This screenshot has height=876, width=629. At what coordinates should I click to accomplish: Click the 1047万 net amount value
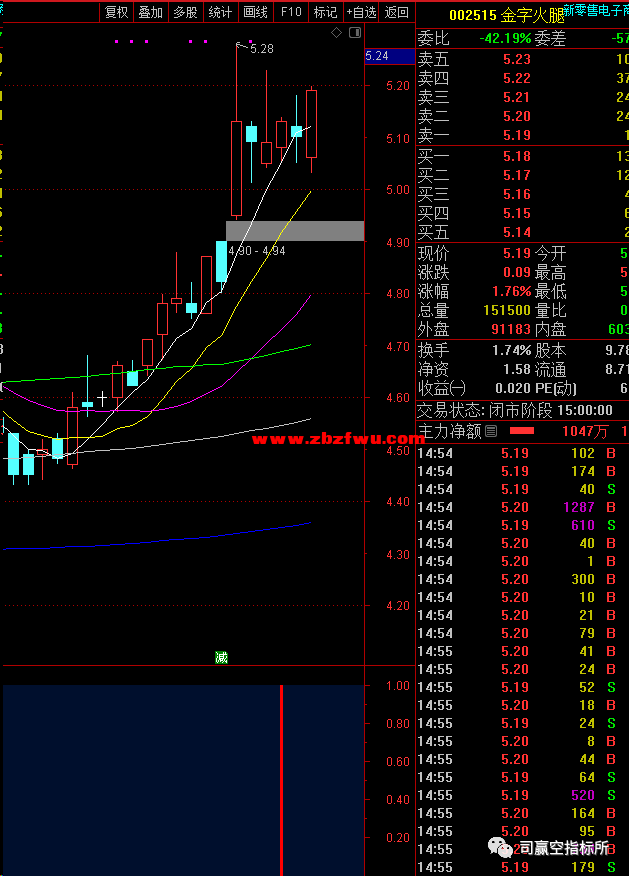pos(585,431)
